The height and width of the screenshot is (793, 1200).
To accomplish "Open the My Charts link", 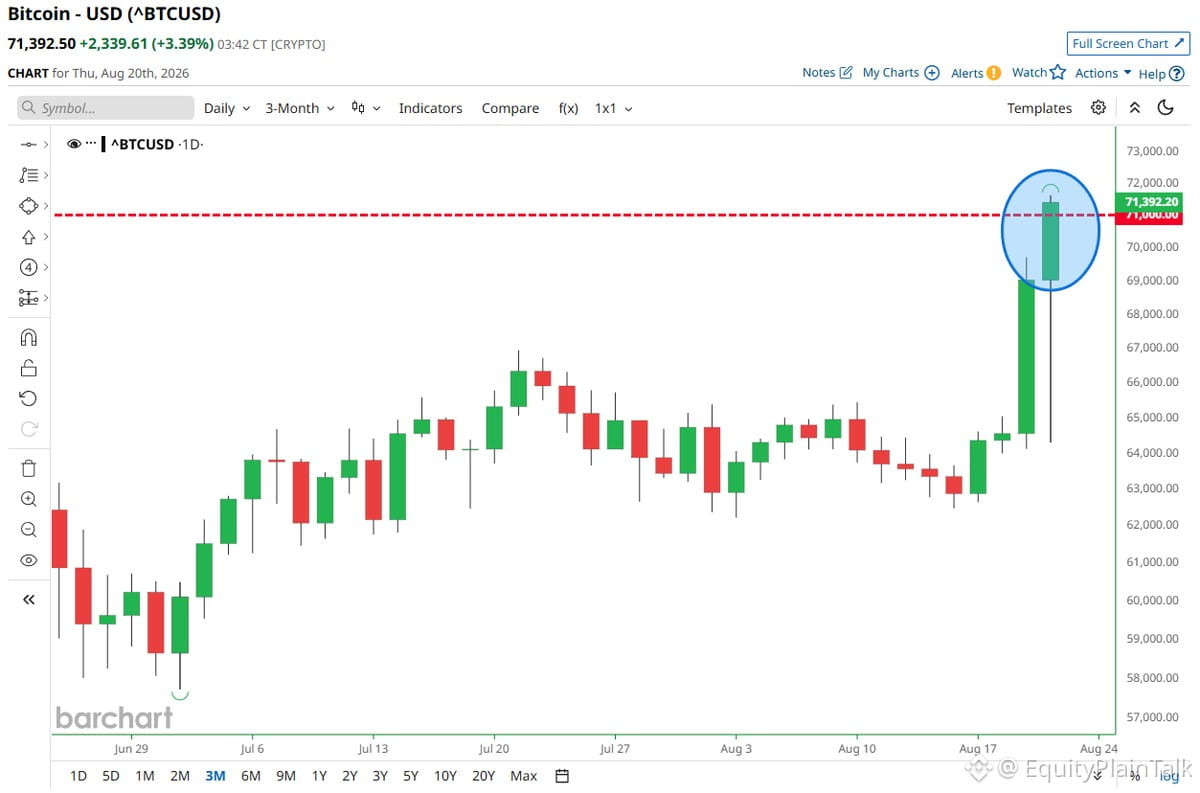I will point(901,73).
